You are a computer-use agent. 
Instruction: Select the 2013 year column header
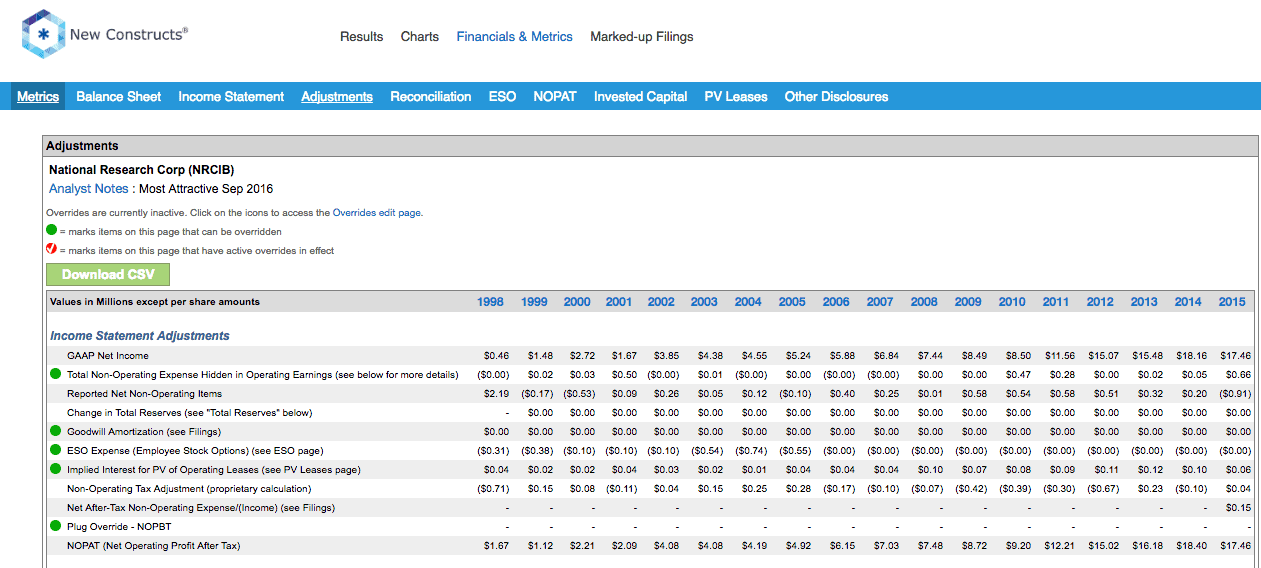tap(1144, 302)
